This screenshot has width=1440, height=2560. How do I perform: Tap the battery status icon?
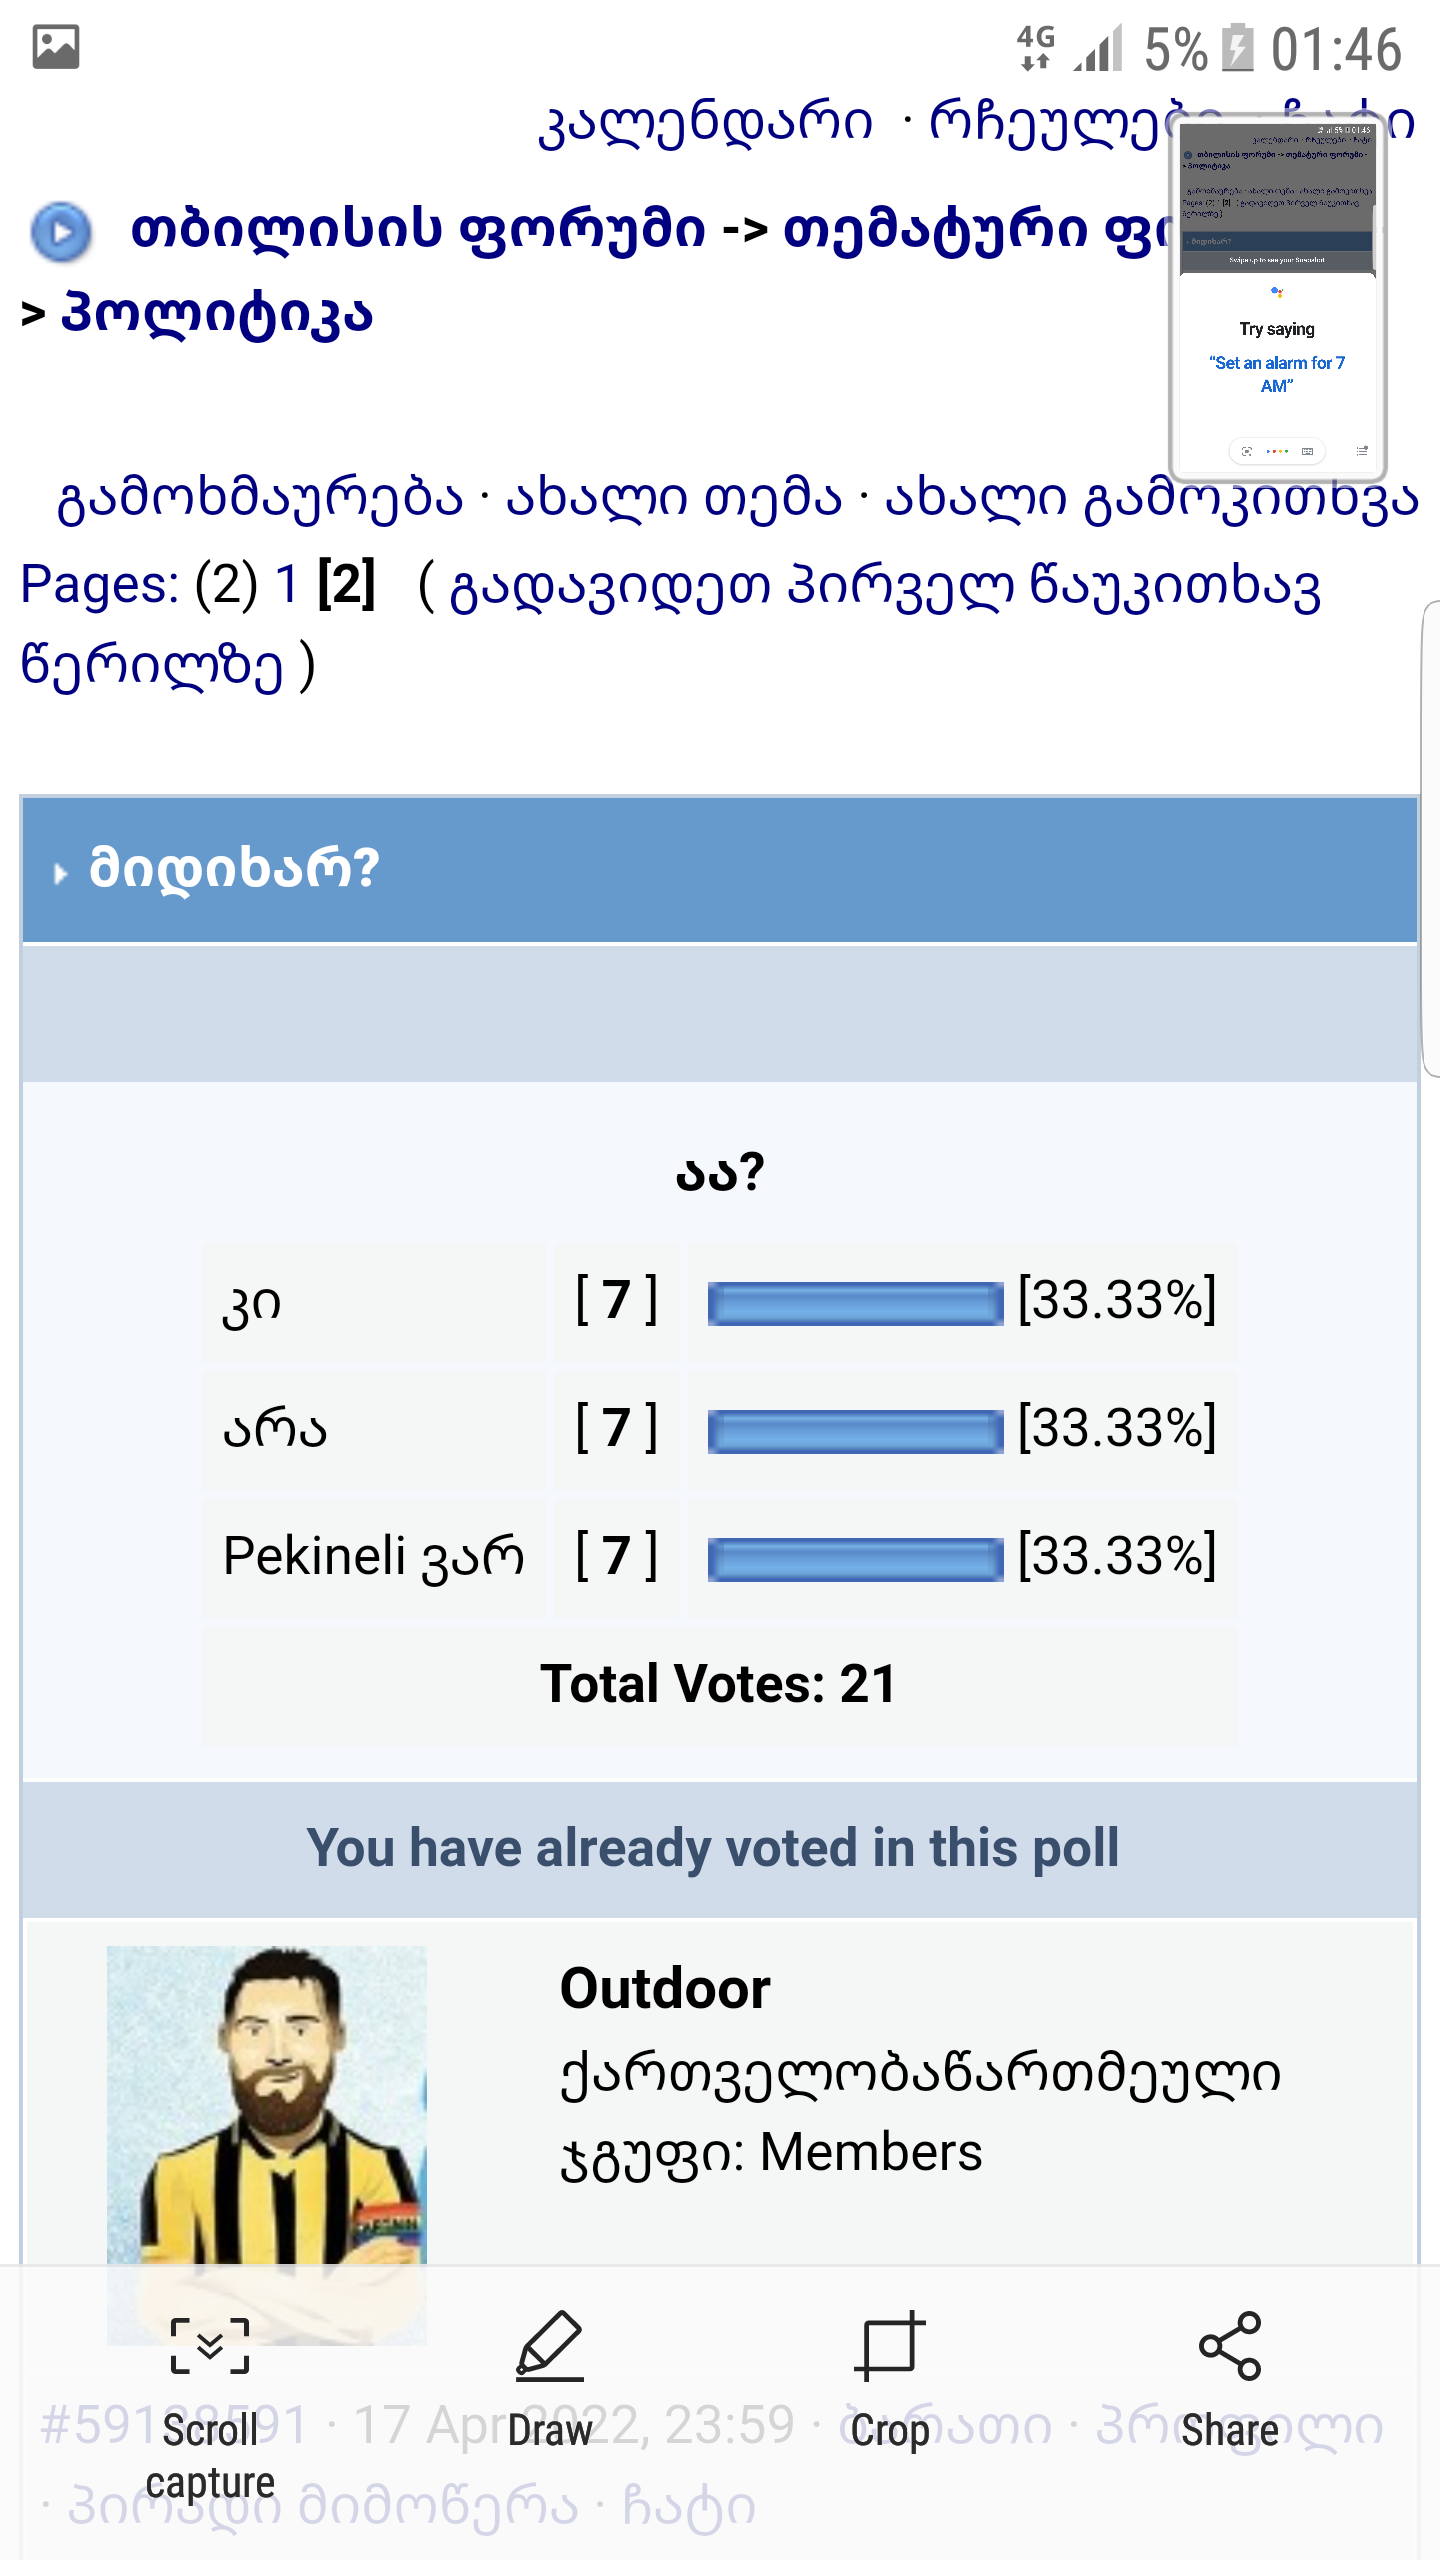[x=1238, y=48]
